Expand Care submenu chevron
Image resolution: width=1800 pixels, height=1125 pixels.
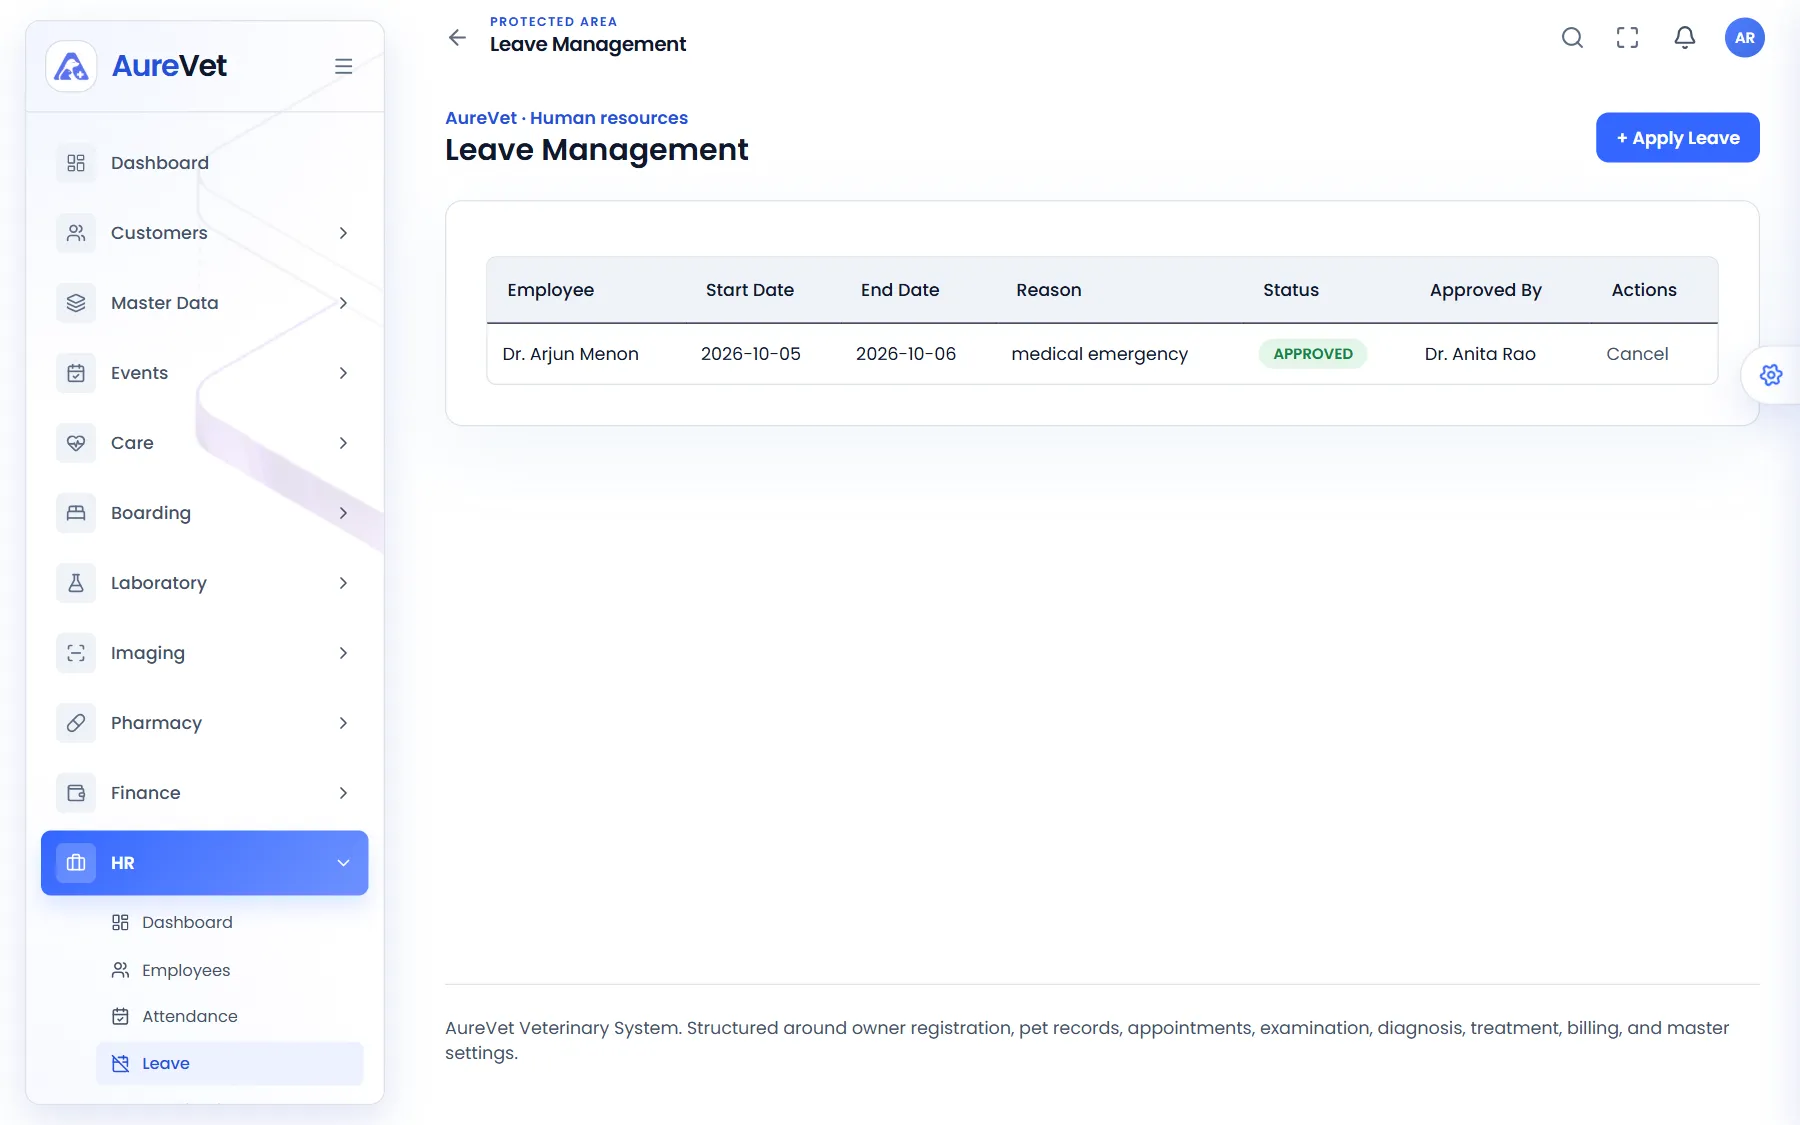[x=343, y=443]
